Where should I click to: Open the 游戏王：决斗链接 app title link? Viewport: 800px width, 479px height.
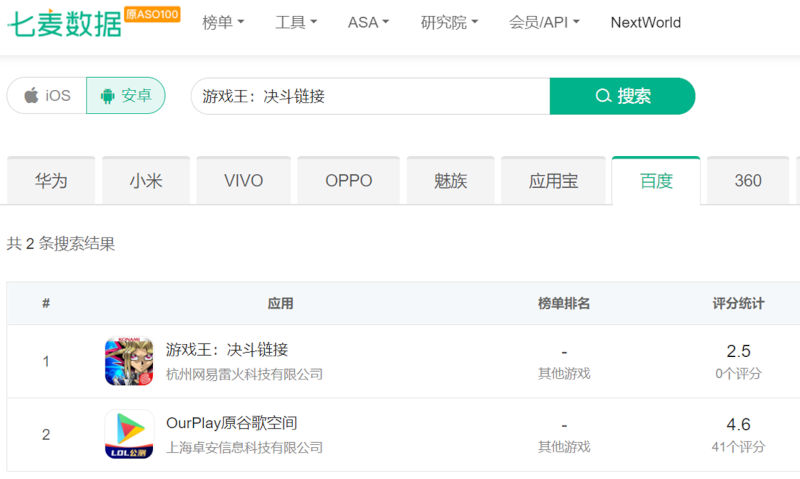227,350
